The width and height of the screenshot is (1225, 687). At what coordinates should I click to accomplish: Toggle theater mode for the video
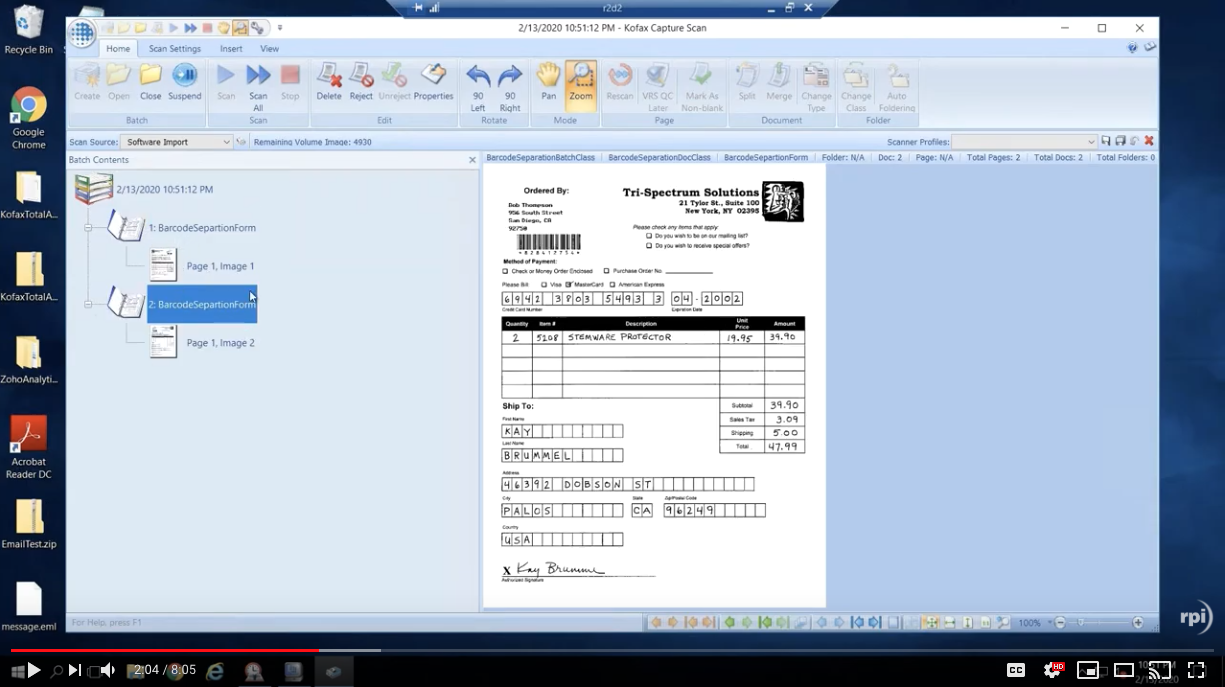1123,670
